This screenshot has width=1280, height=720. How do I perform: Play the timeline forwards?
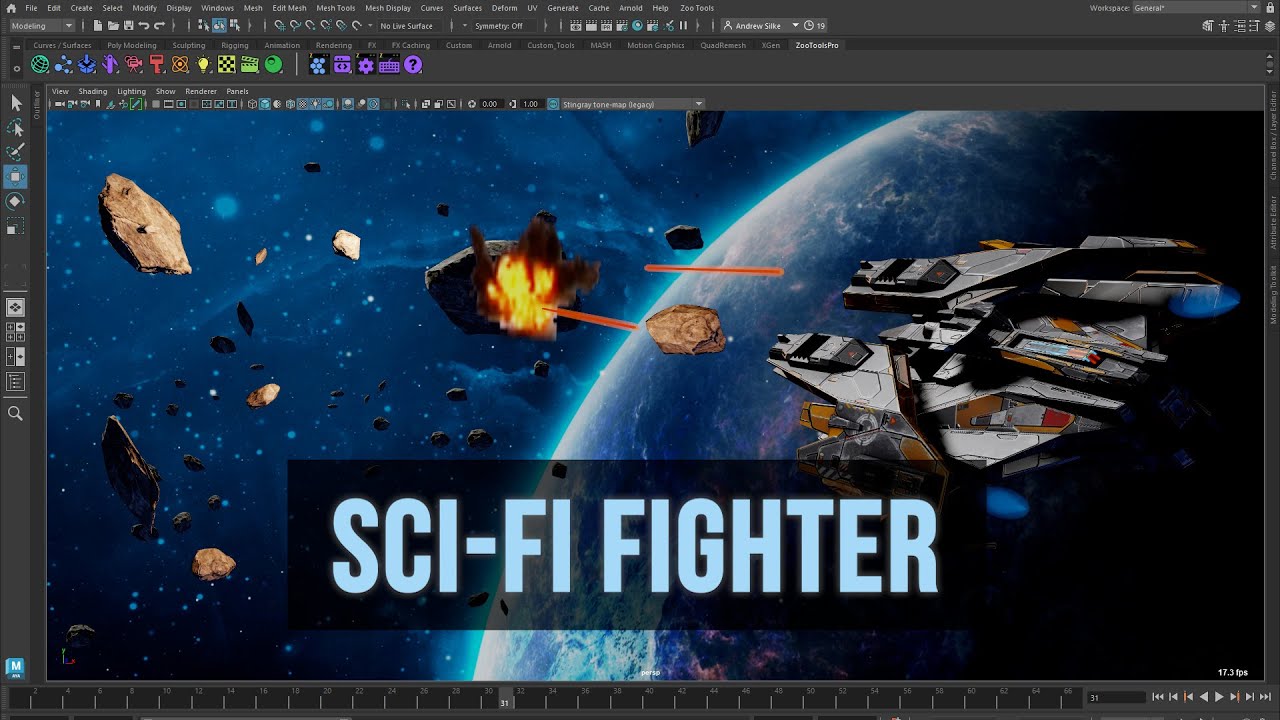1219,697
